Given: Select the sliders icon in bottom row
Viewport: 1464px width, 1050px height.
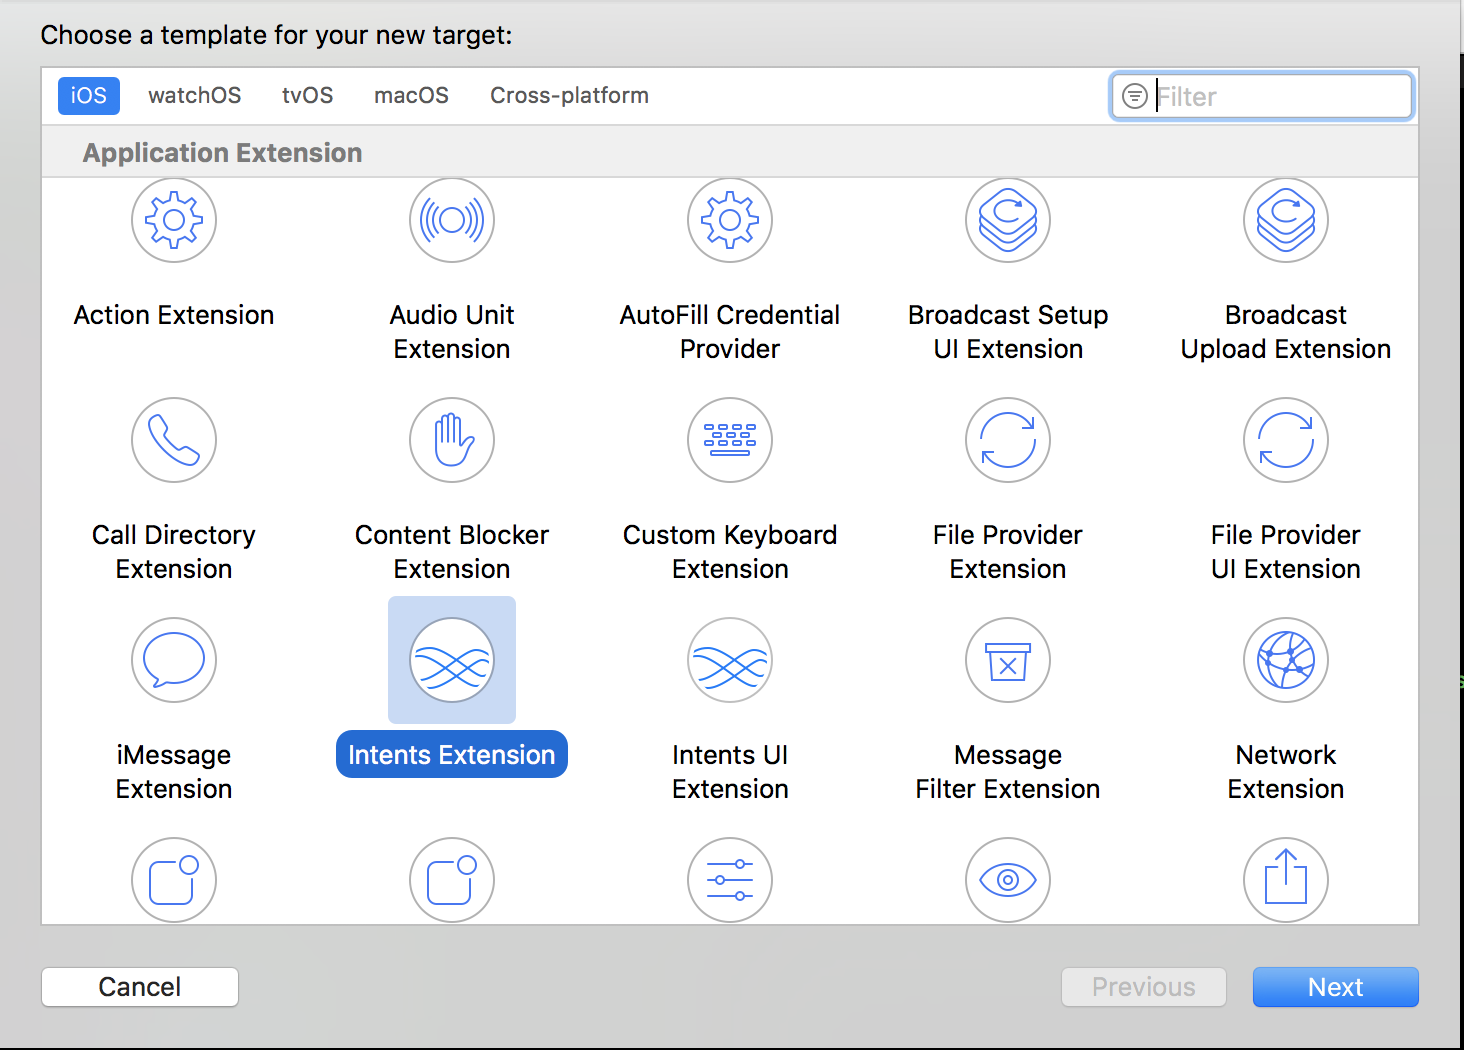Looking at the screenshot, I should [x=730, y=880].
